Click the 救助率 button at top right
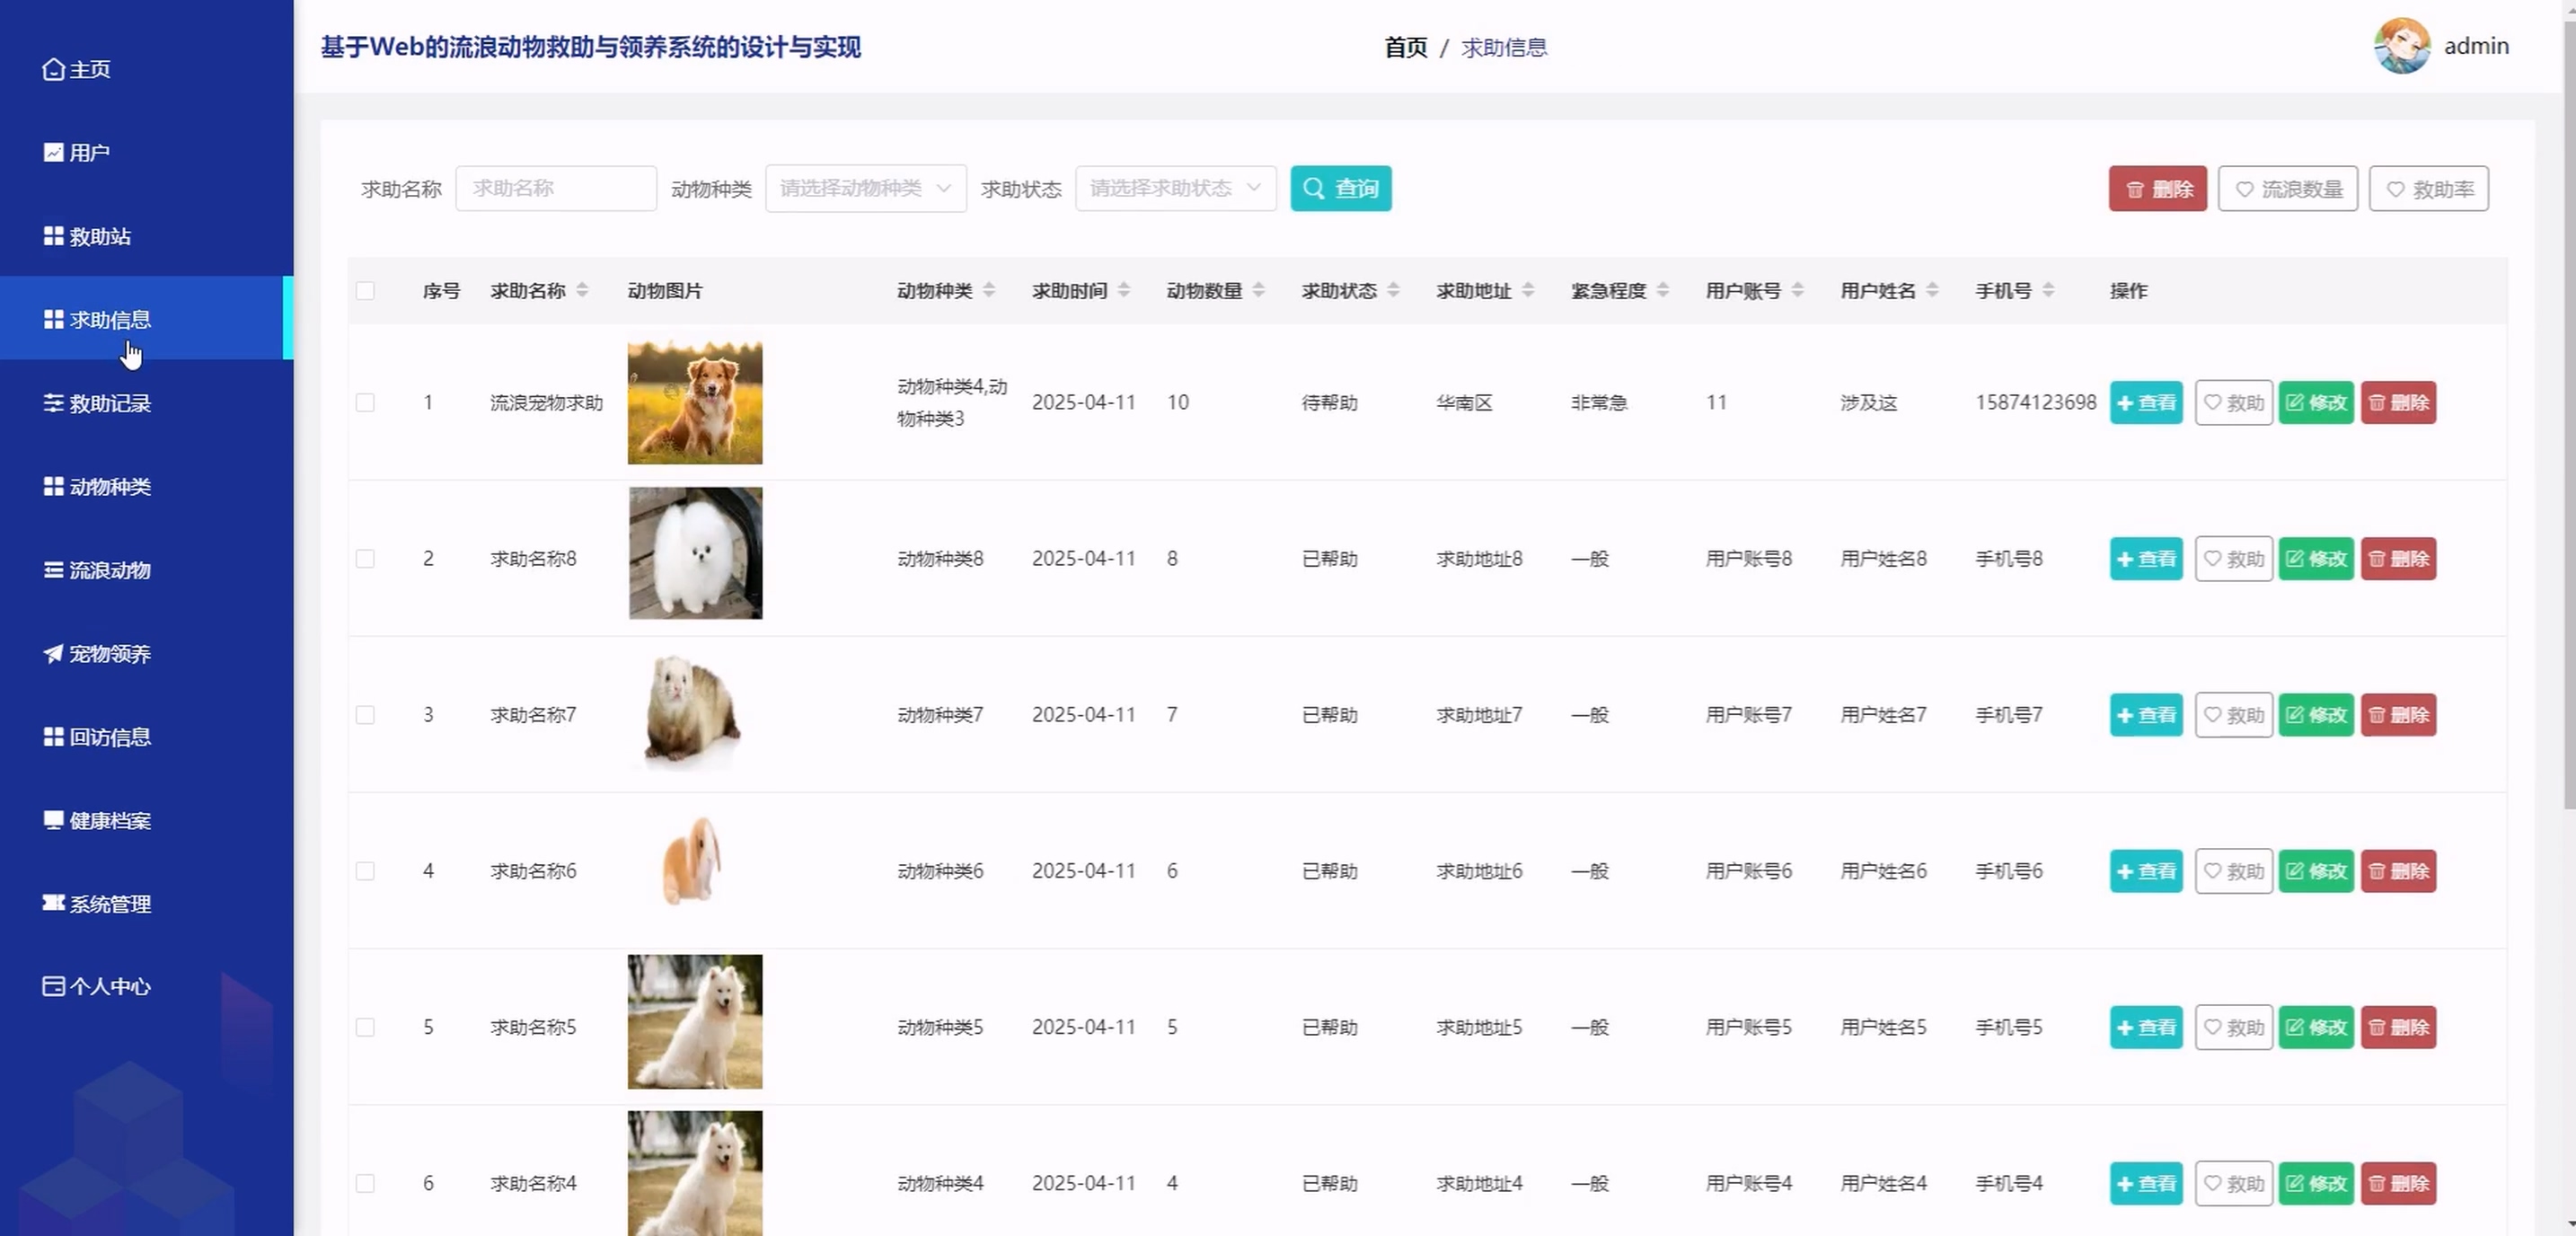The image size is (2576, 1236). pos(2428,189)
